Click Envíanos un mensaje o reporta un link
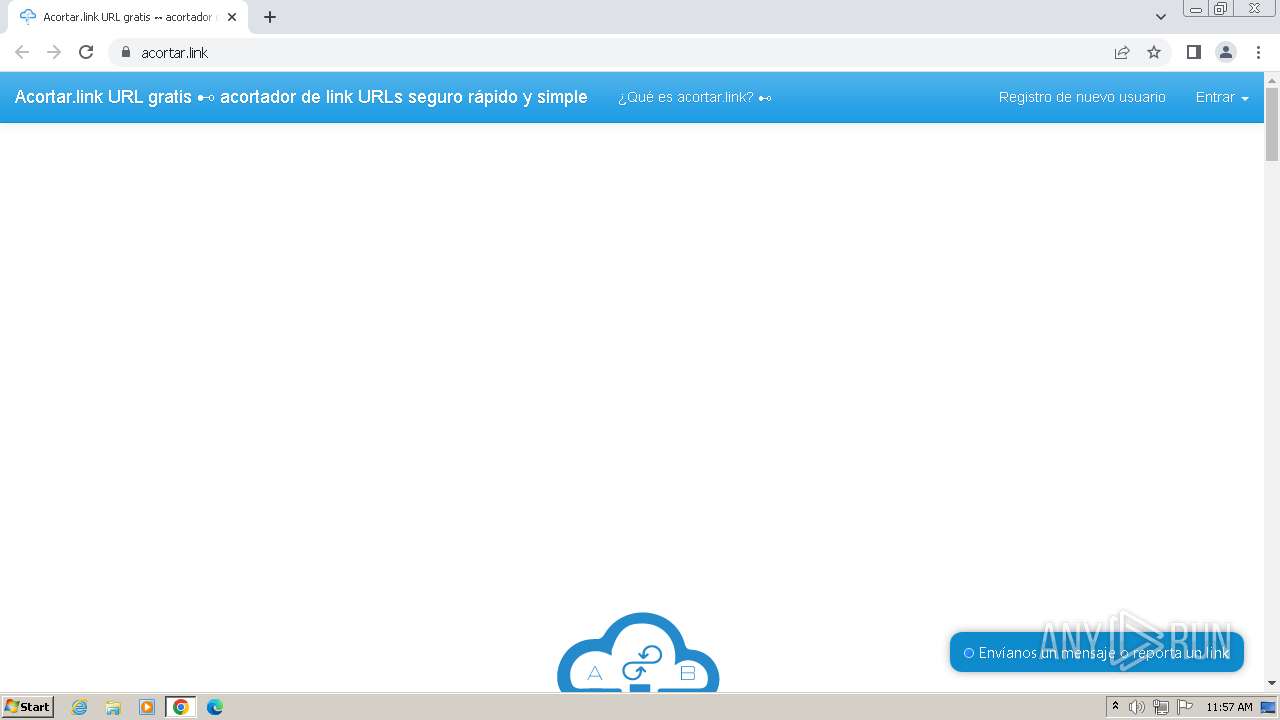The width and height of the screenshot is (1280, 720). click(x=1097, y=652)
